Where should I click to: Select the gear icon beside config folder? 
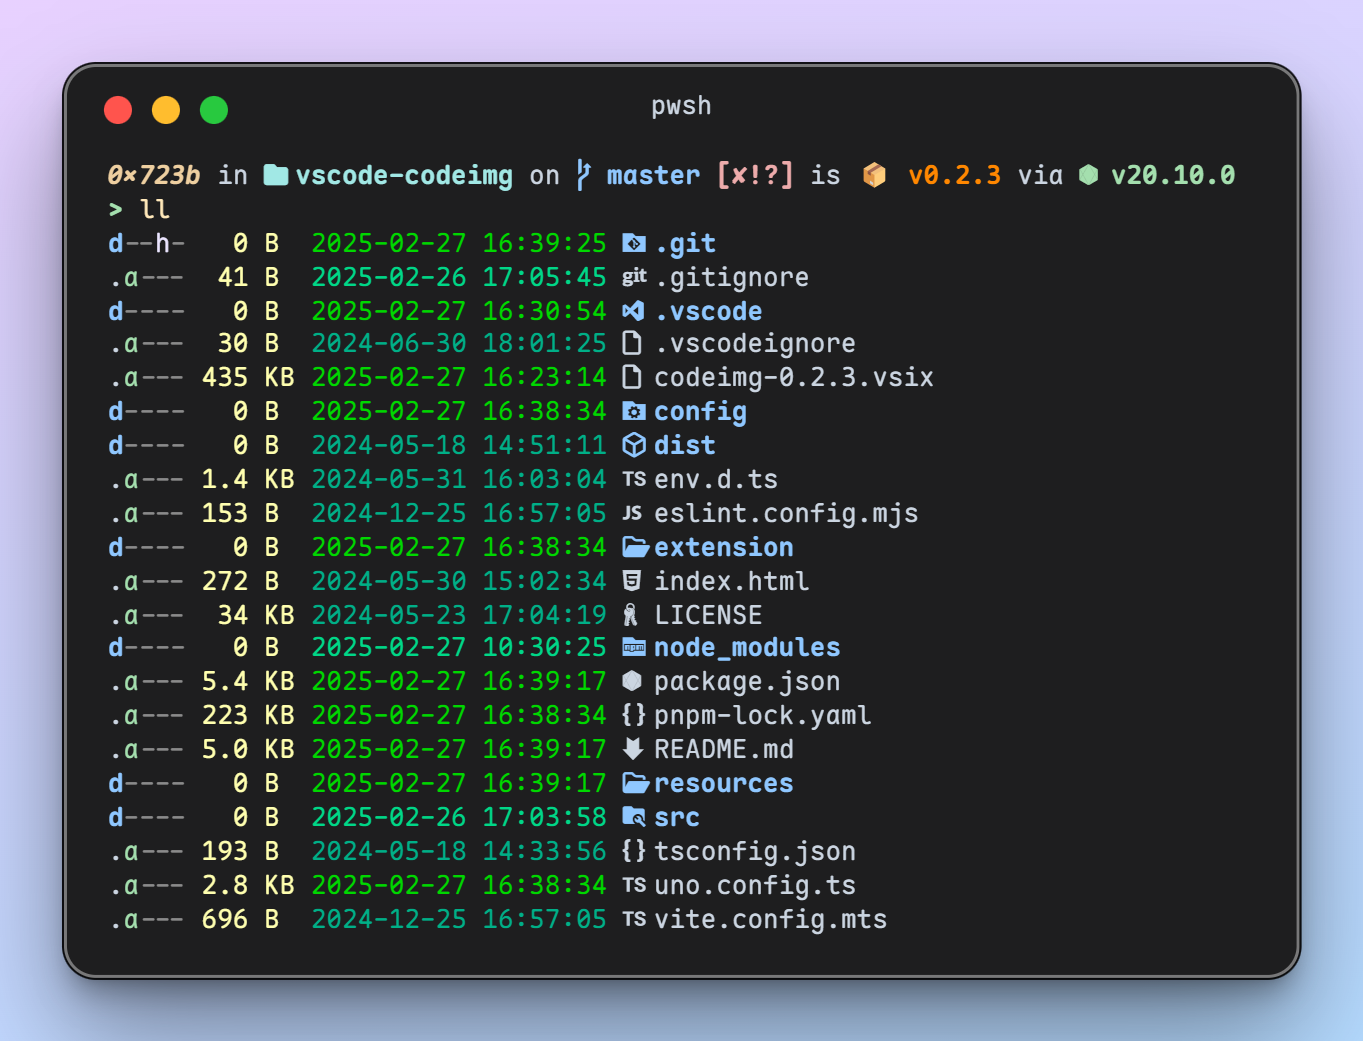click(x=636, y=411)
